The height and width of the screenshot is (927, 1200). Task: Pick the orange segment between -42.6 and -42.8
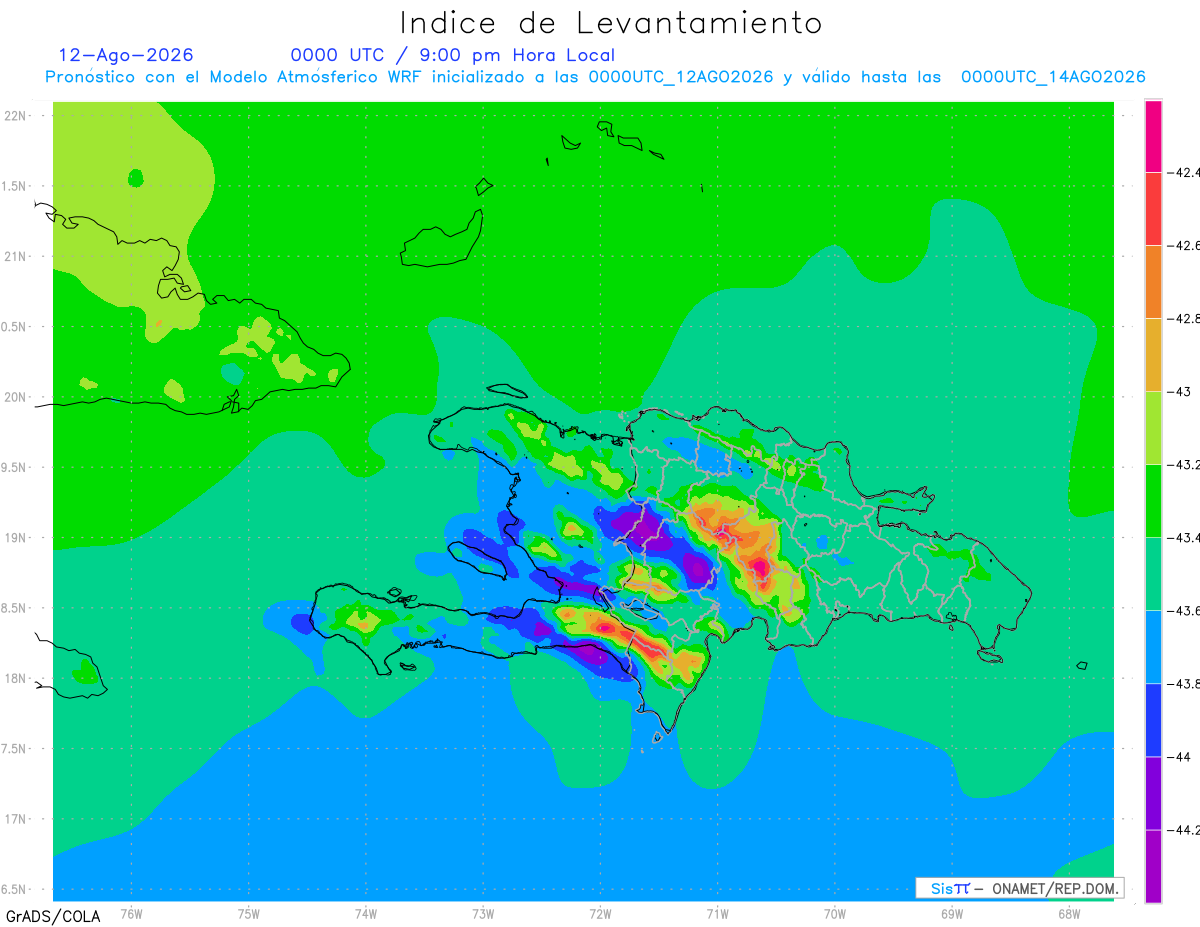(x=1153, y=282)
